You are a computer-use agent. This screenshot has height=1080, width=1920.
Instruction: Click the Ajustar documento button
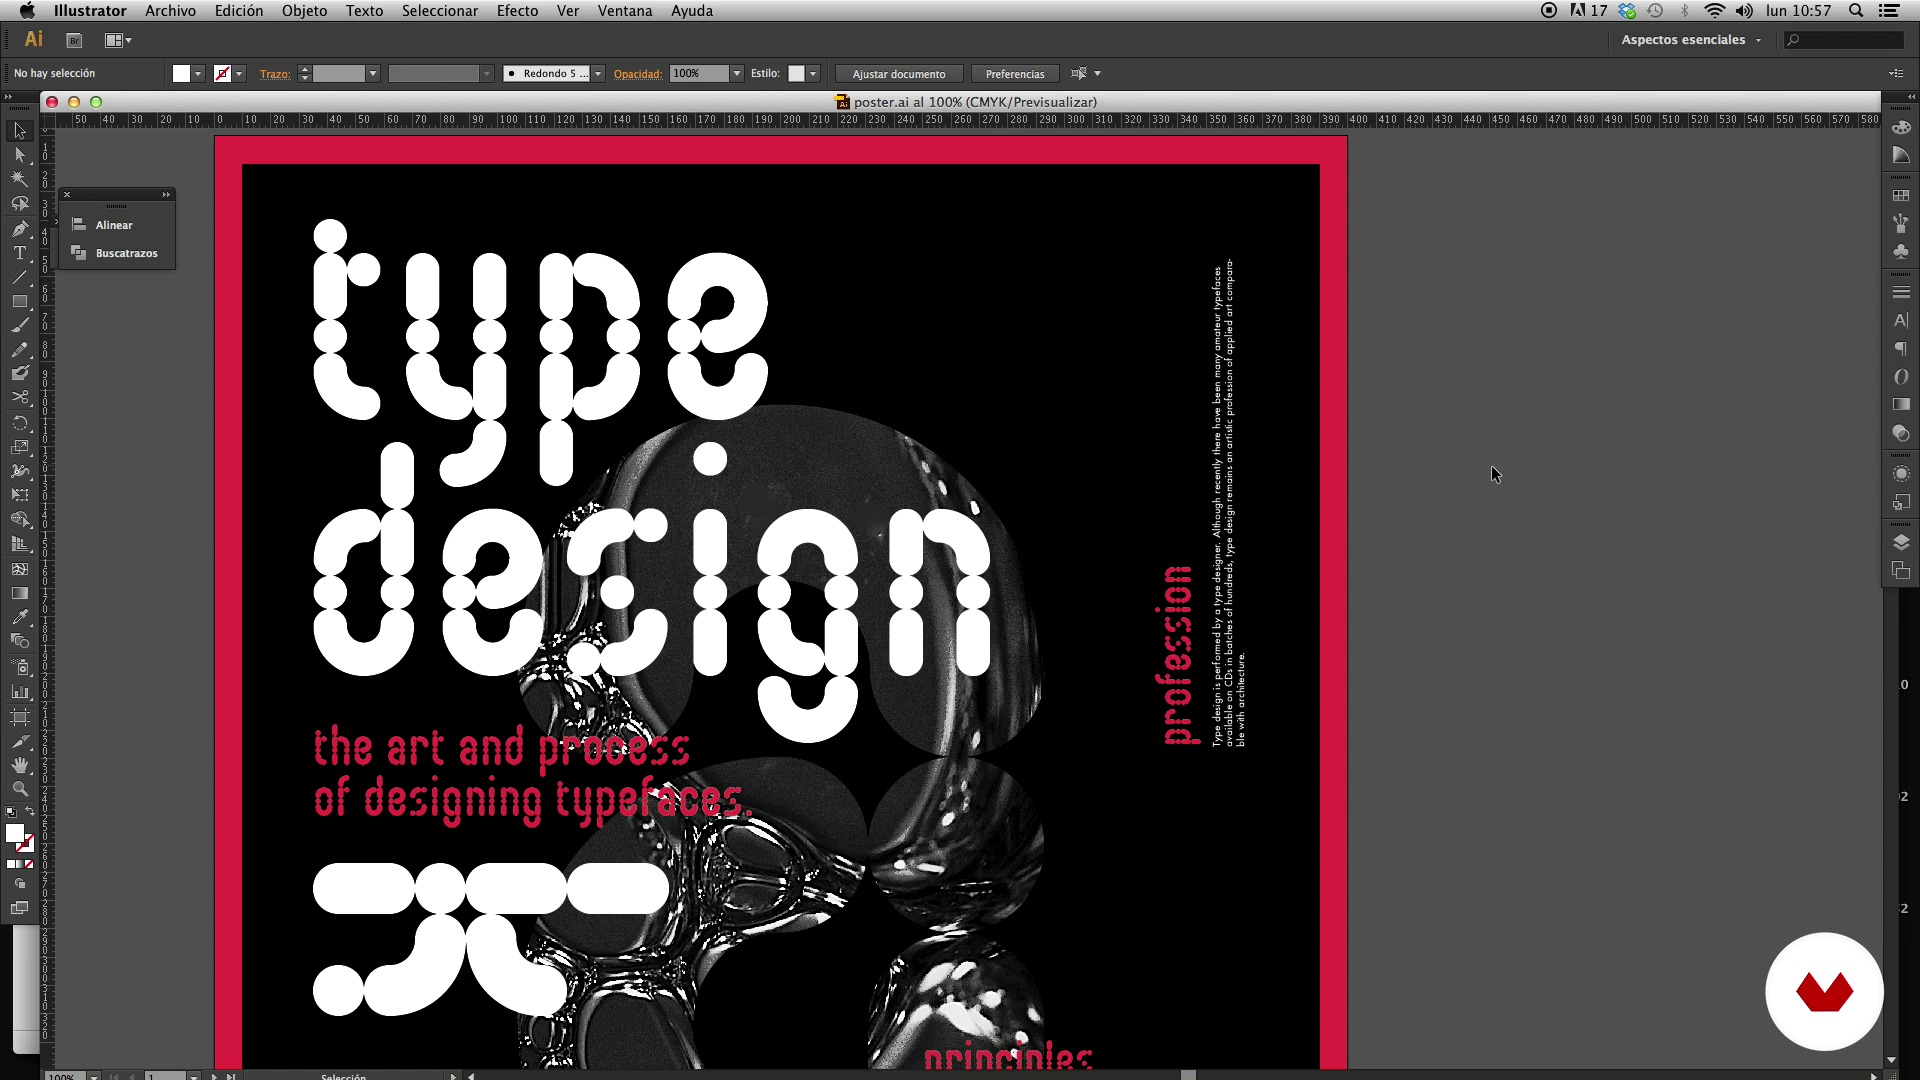[x=899, y=74]
